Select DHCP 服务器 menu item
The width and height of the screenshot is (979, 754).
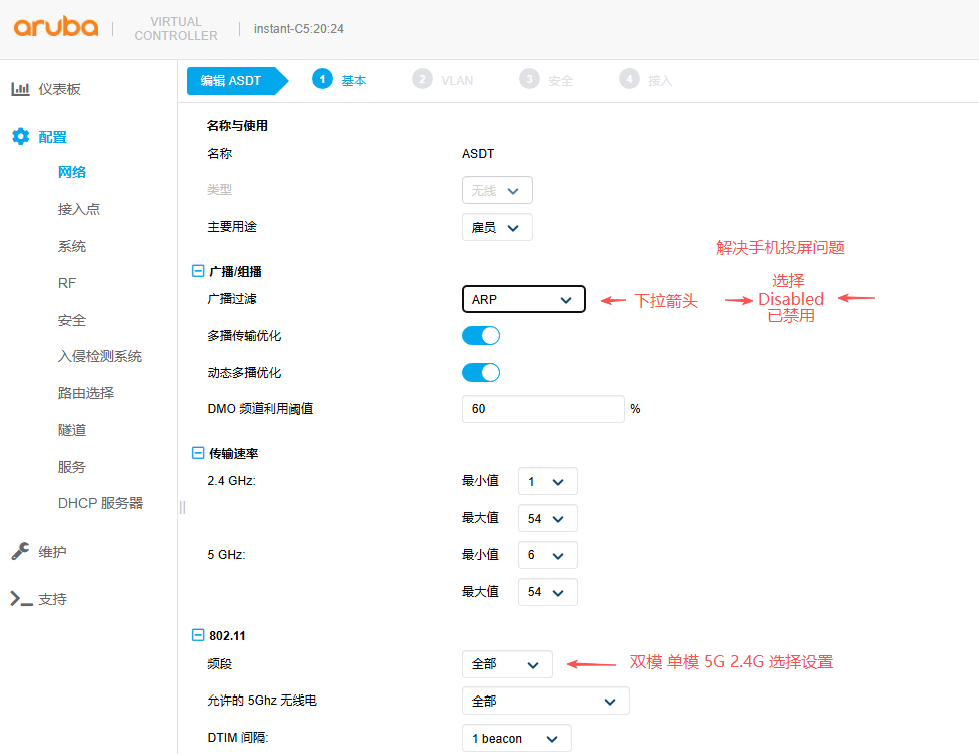coord(100,503)
